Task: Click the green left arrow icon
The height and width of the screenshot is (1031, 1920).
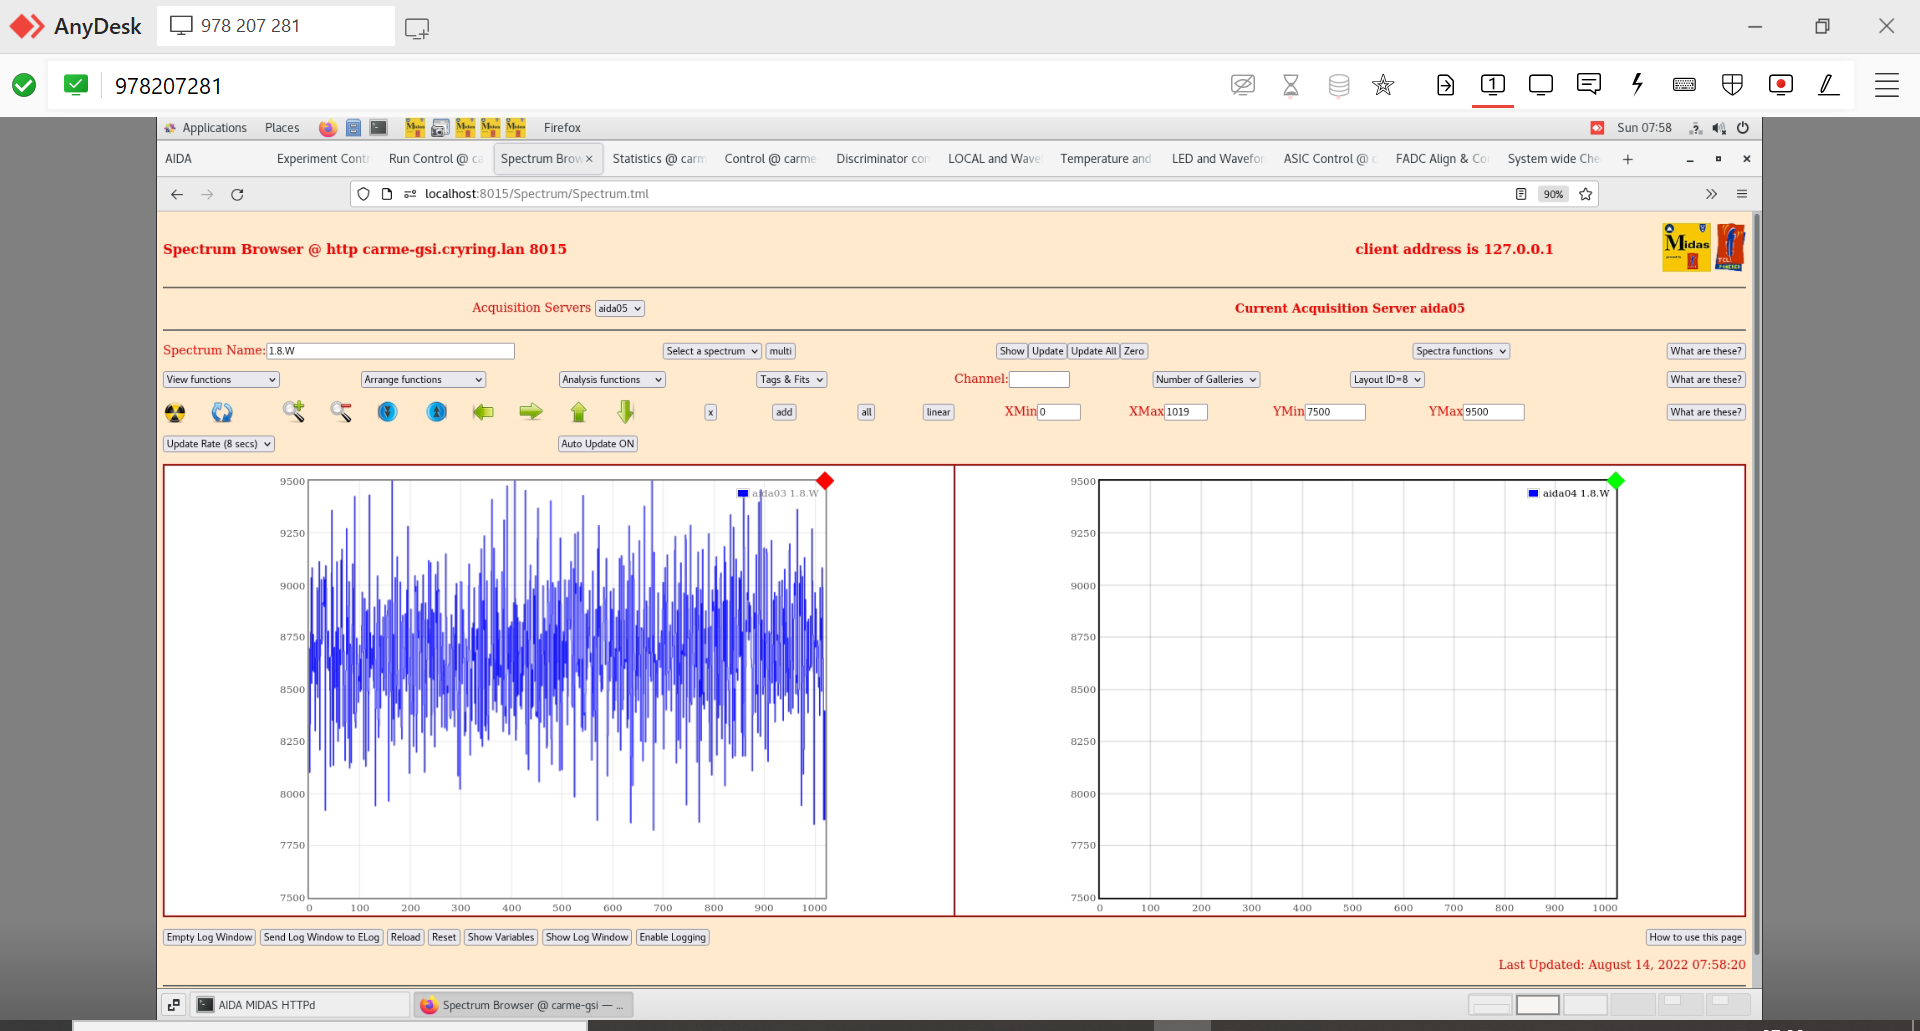Action: click(x=483, y=411)
